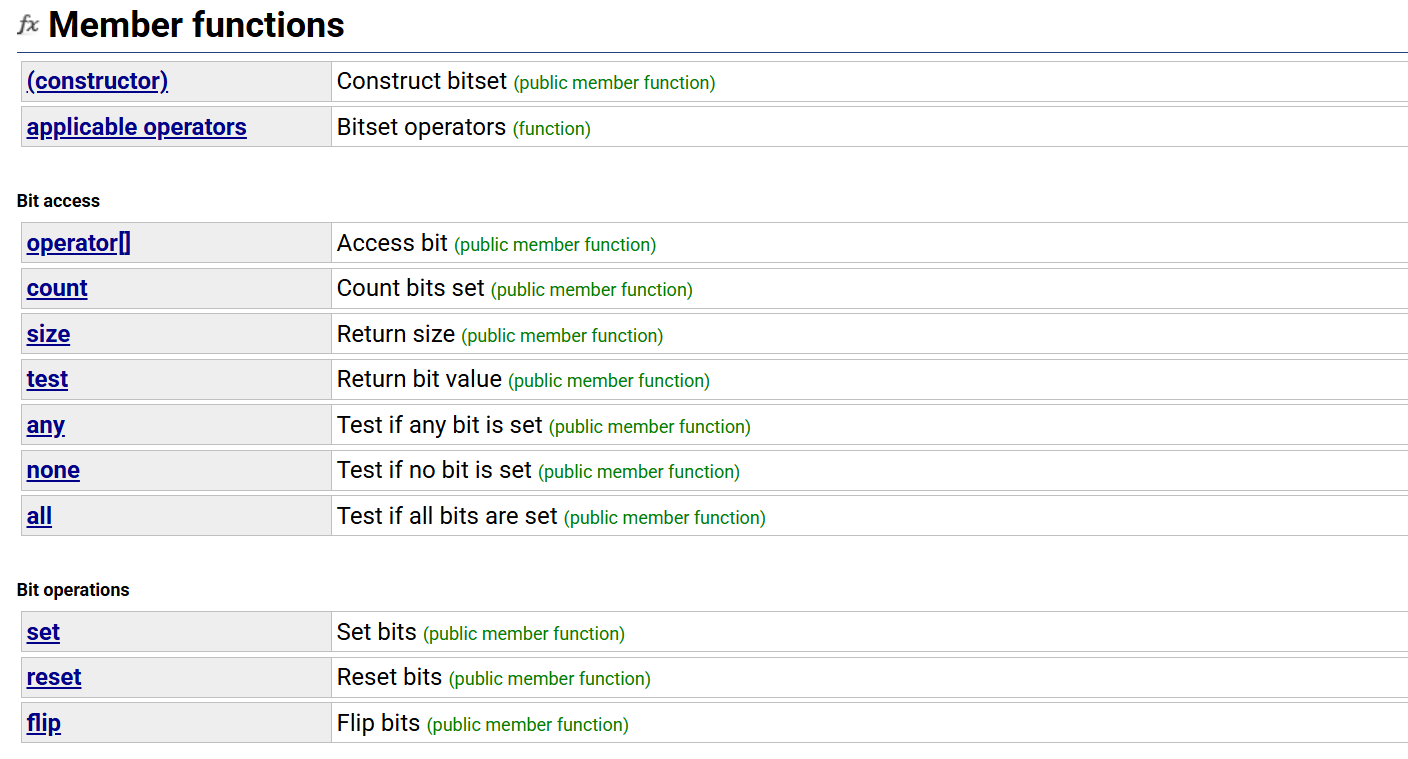Go to operator[] documentation

(78, 244)
